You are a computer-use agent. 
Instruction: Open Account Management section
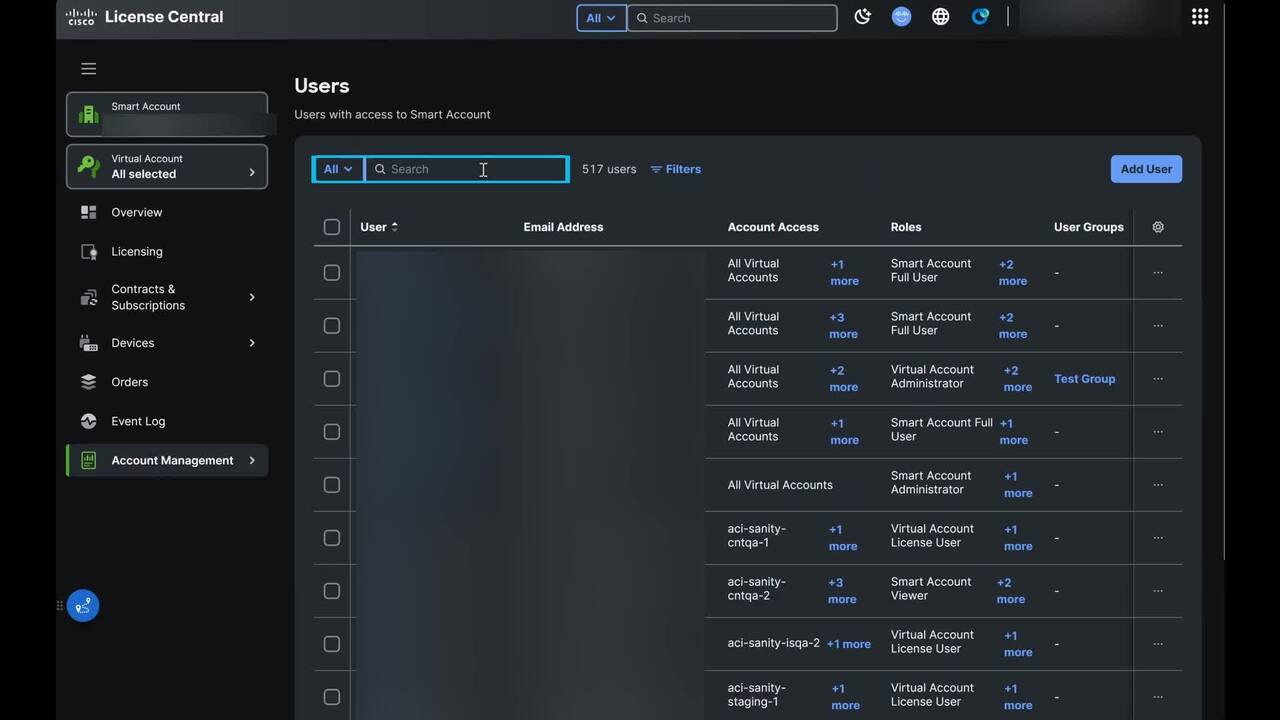tap(167, 460)
